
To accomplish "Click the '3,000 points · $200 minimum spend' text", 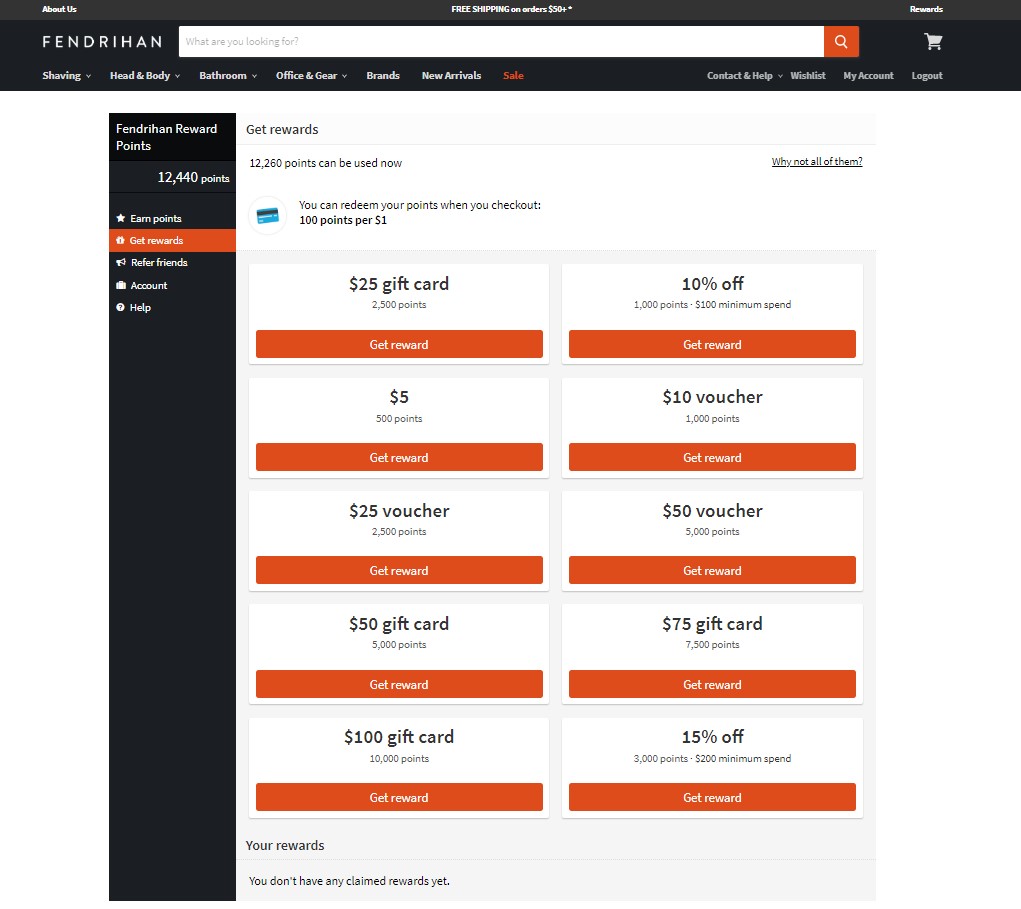I will pos(712,759).
